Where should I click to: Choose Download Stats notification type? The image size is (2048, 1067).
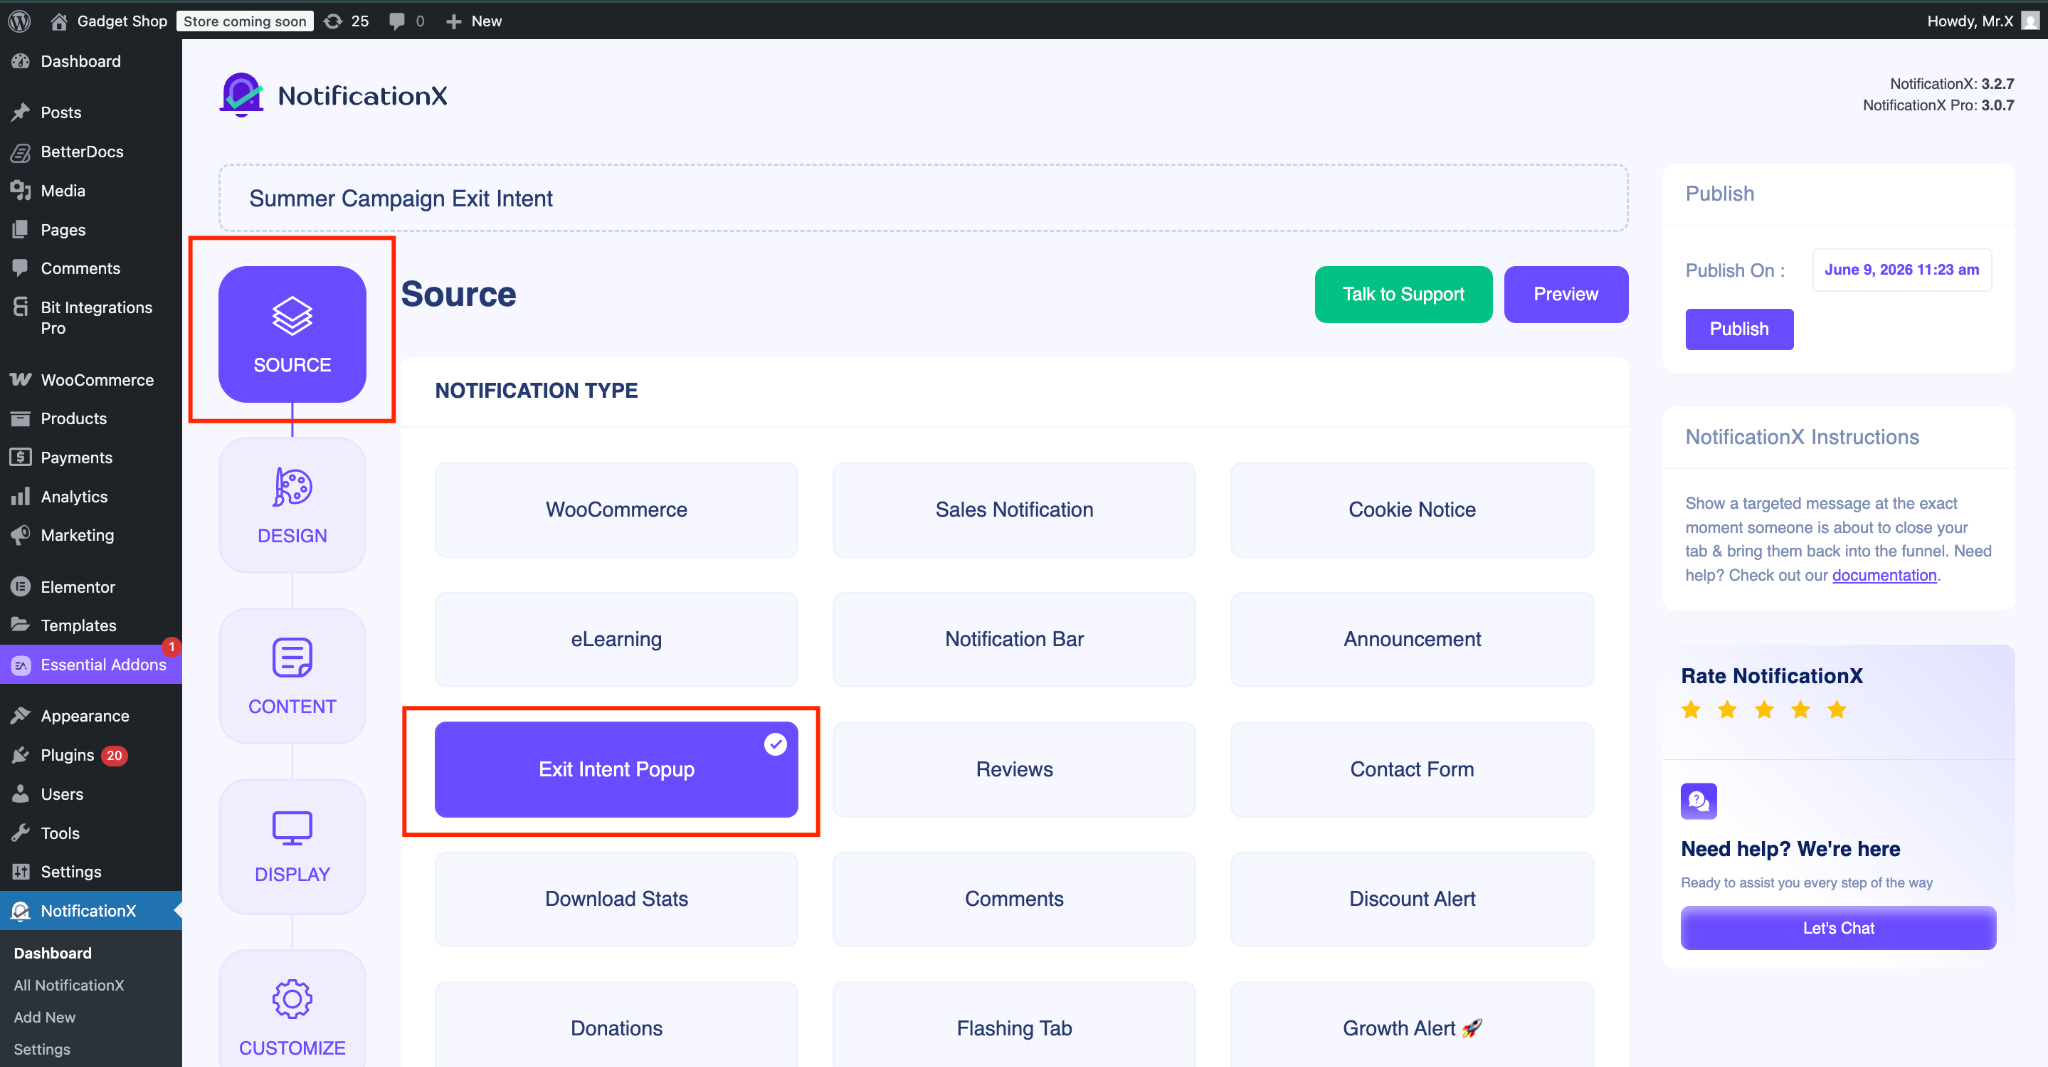click(616, 899)
